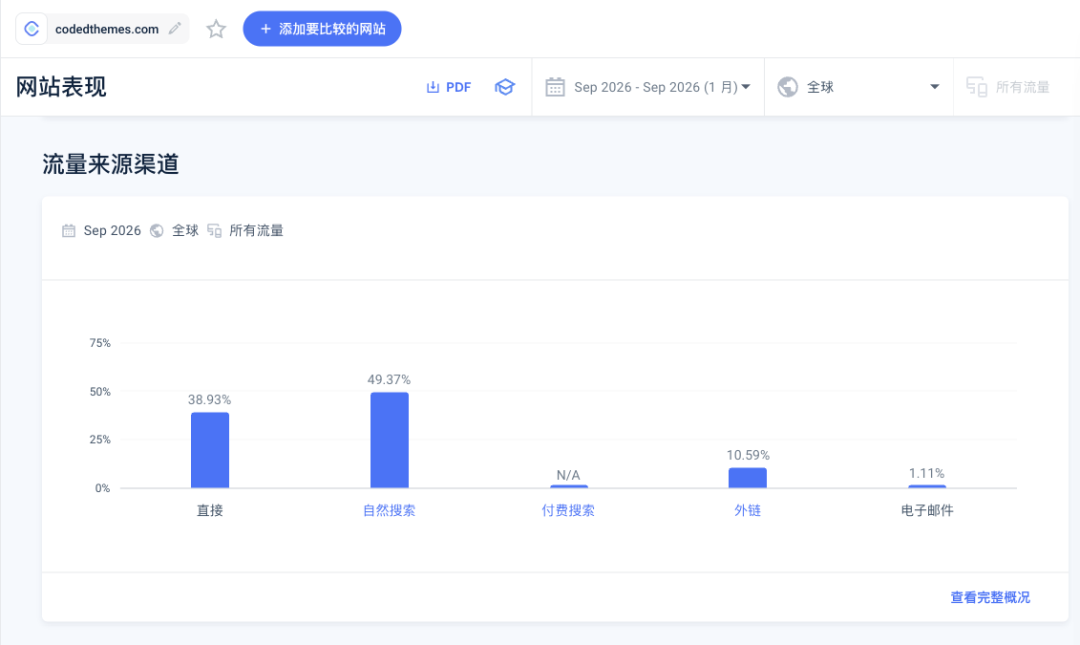Screen dimensions: 1080x645
Task: Click small devices icon in chart header
Action: pyautogui.click(x=214, y=231)
